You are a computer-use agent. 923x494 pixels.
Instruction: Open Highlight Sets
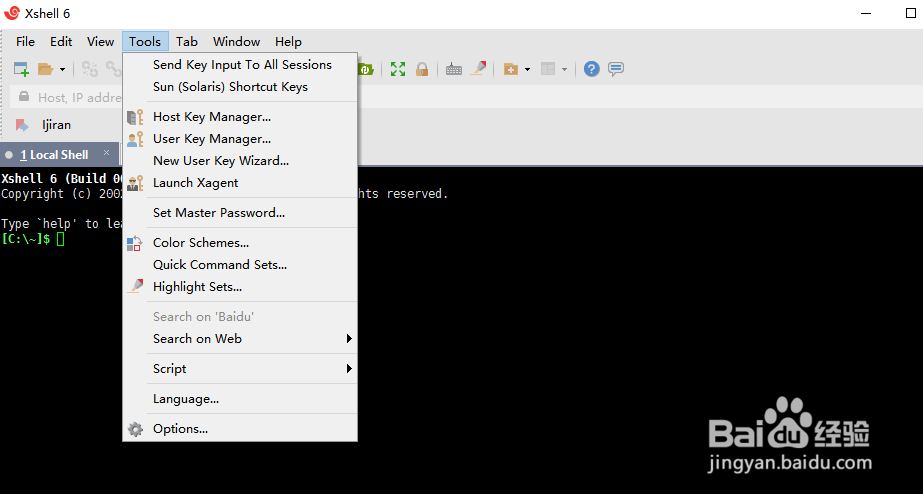(240, 287)
